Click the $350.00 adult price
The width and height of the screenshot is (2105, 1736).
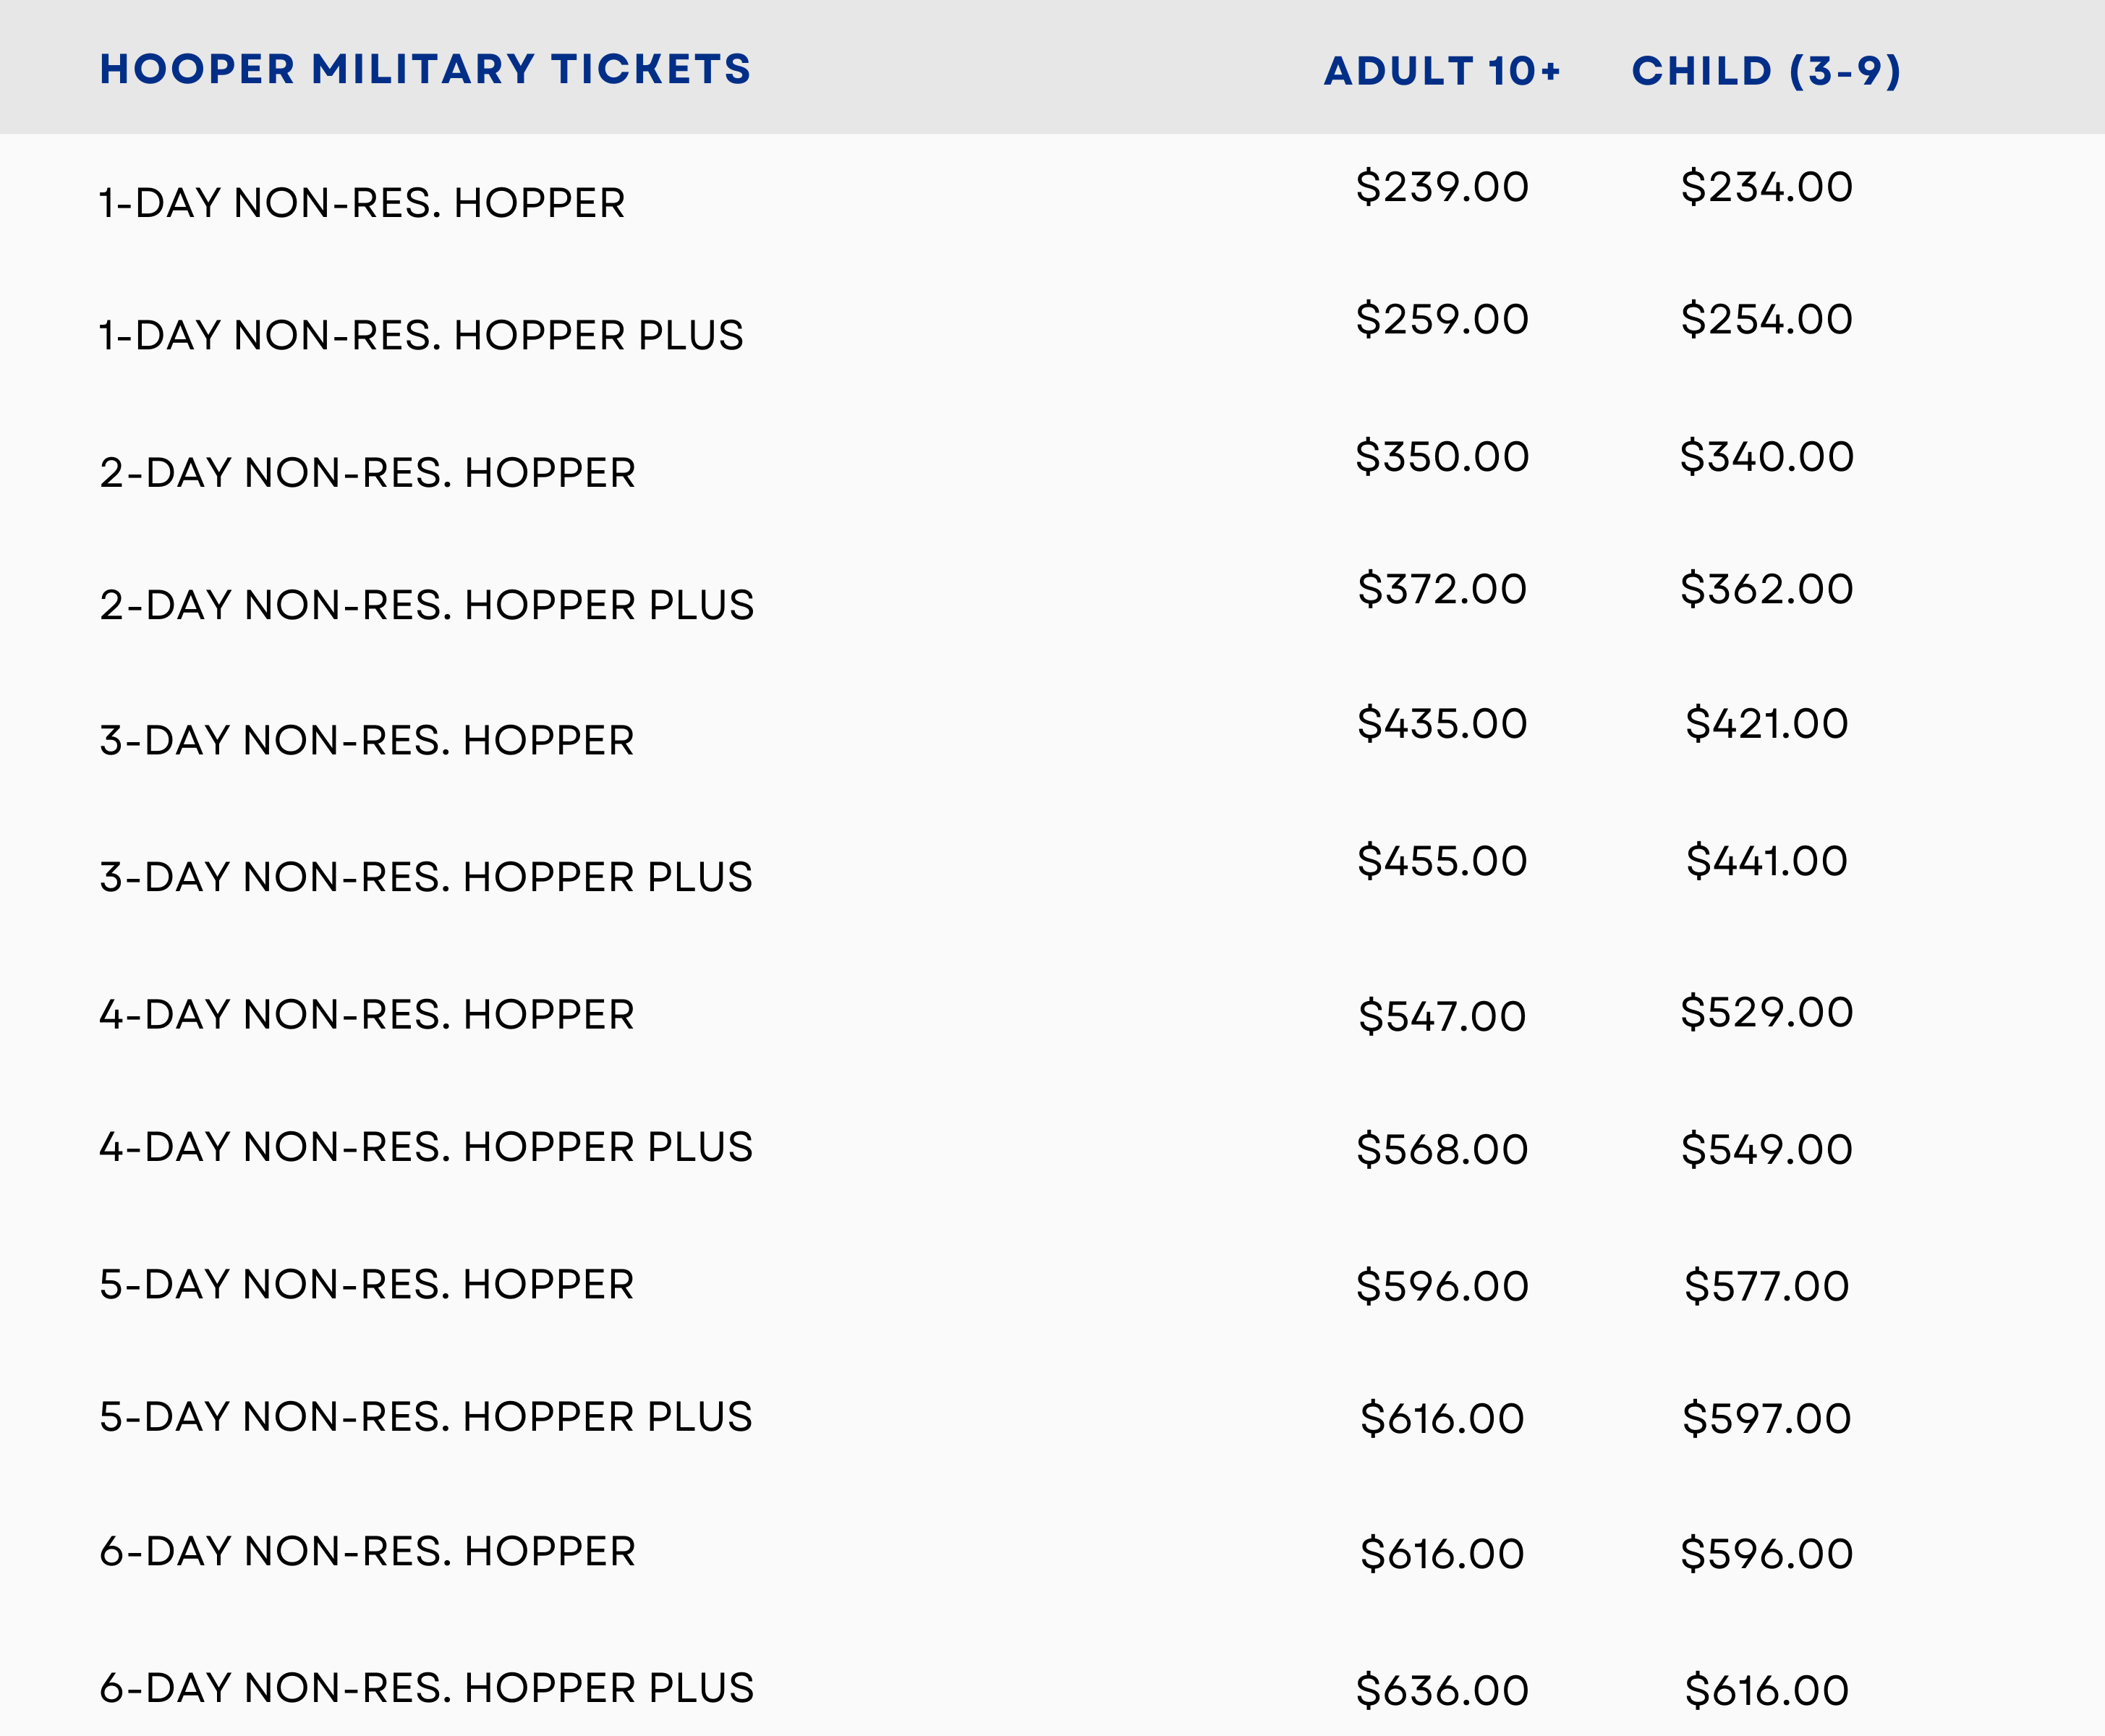pyautogui.click(x=1442, y=456)
